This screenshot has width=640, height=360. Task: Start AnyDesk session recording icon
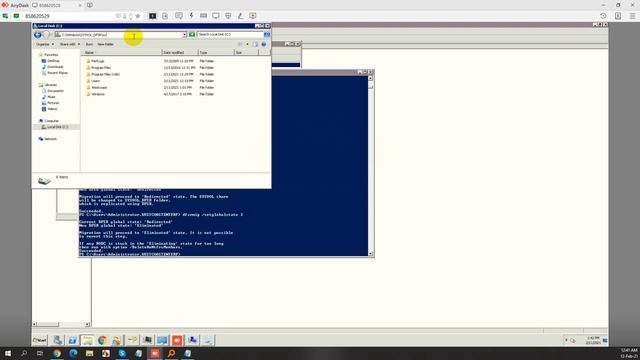pyautogui.click(x=253, y=16)
